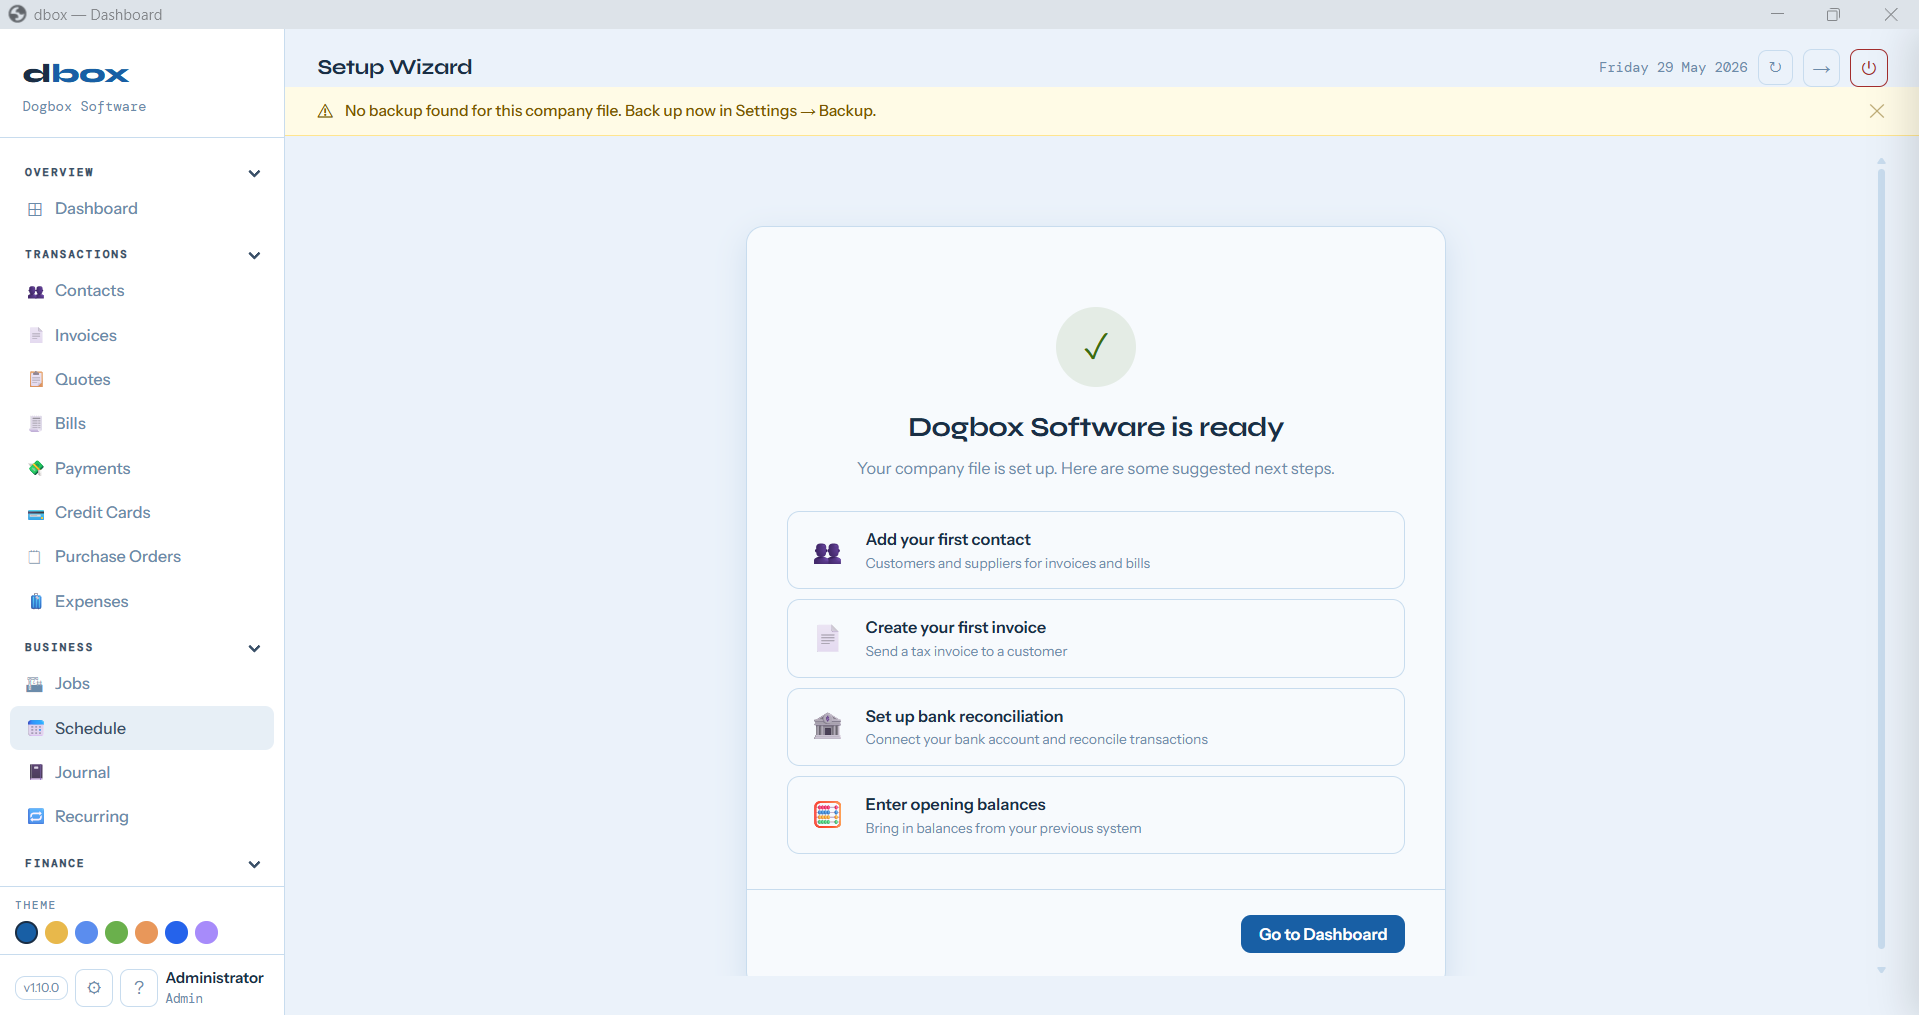Image resolution: width=1919 pixels, height=1015 pixels.
Task: Select Payments in the sidebar
Action: pyautogui.click(x=142, y=468)
